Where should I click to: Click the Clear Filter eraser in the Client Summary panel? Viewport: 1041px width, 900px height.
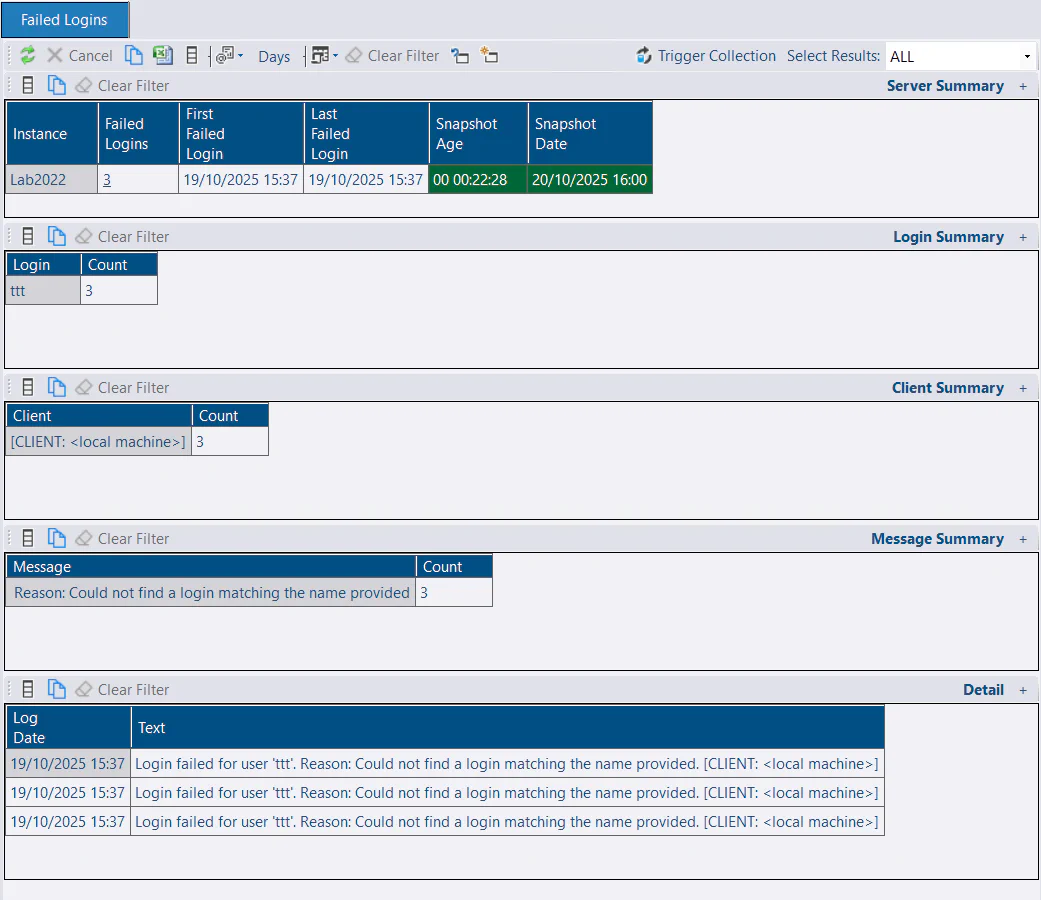[83, 387]
